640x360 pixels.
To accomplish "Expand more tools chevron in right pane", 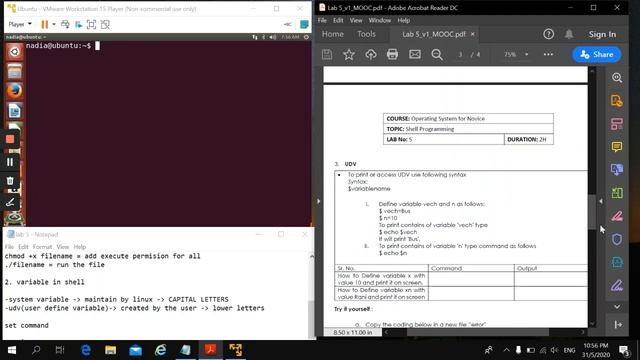I will coord(617,307).
